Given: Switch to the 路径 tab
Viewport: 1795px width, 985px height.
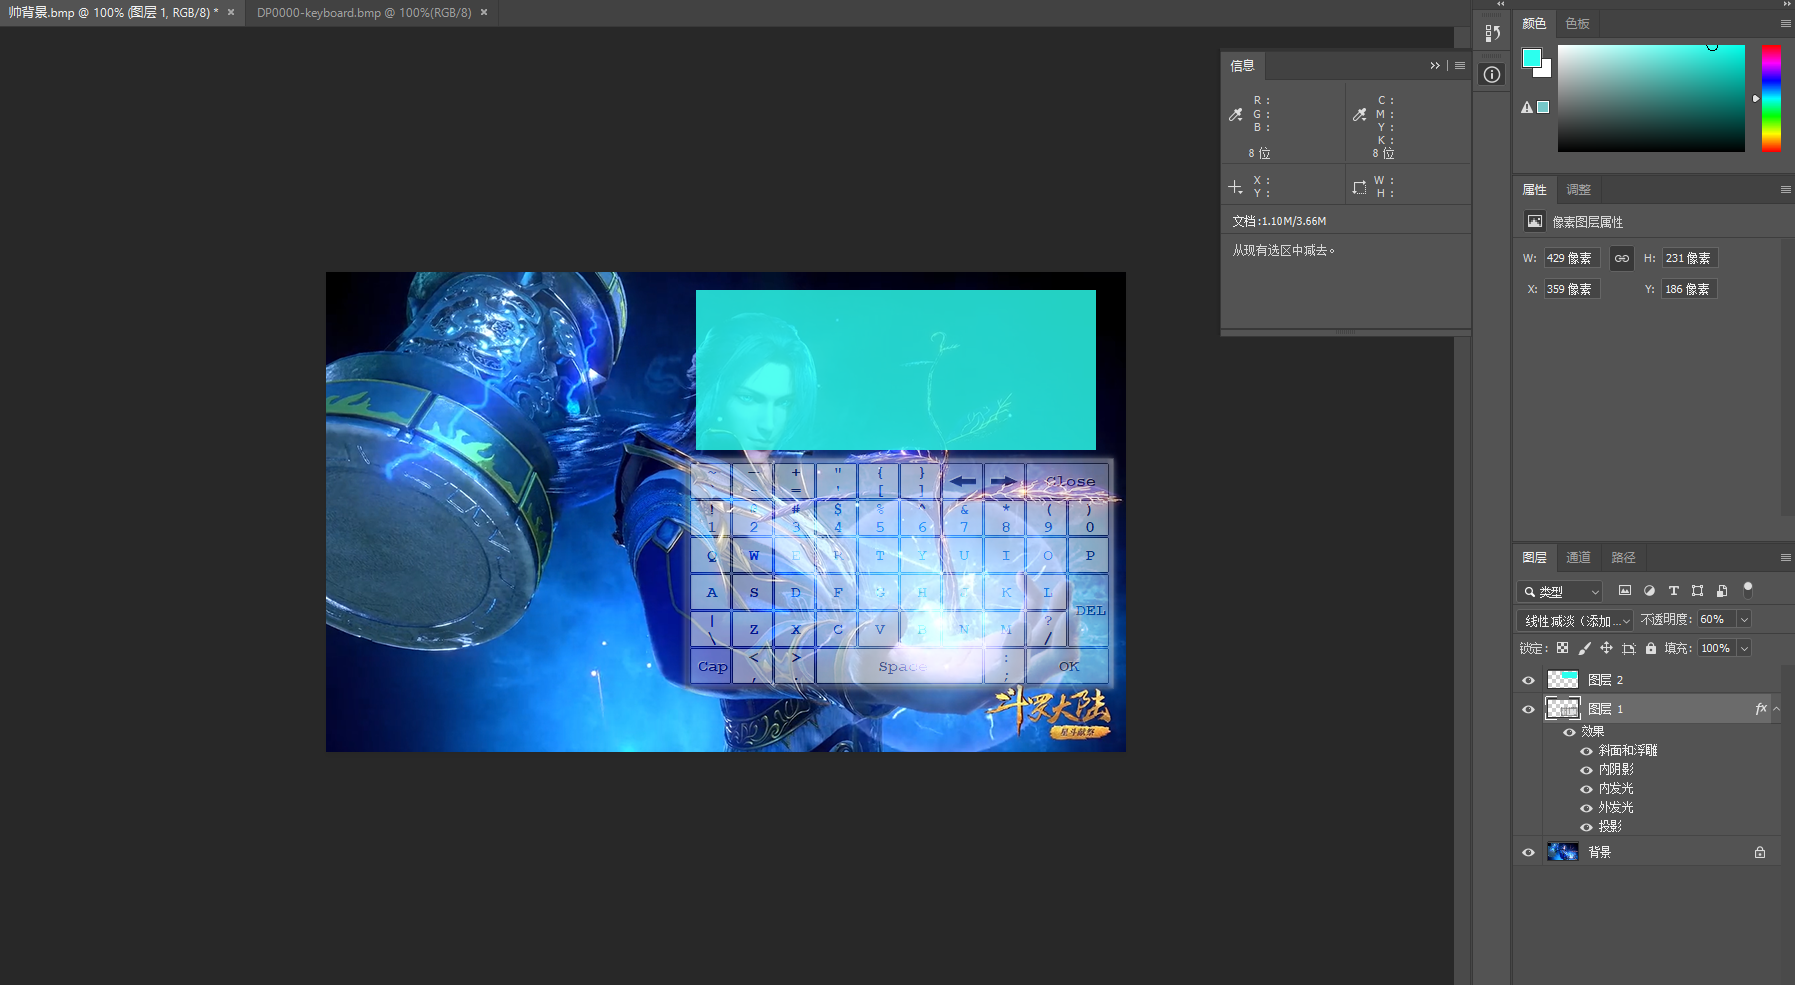Looking at the screenshot, I should (x=1623, y=557).
